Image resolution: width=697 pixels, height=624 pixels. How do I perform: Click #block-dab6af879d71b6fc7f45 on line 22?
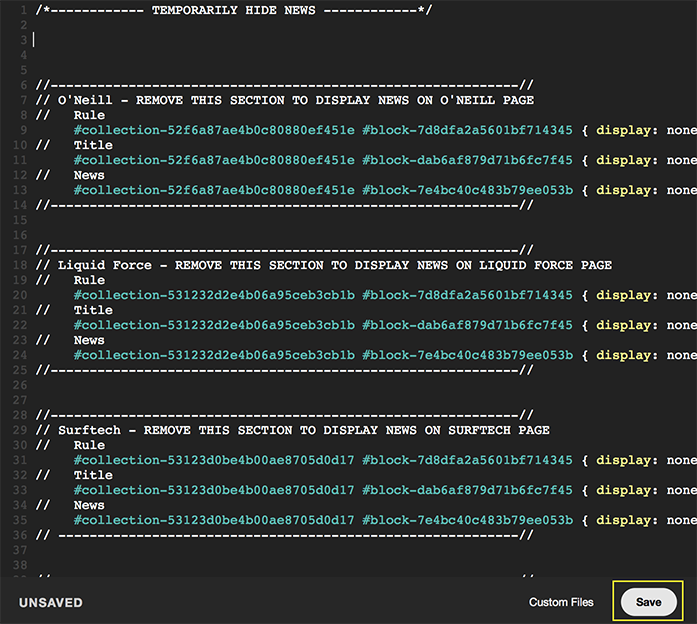(467, 325)
